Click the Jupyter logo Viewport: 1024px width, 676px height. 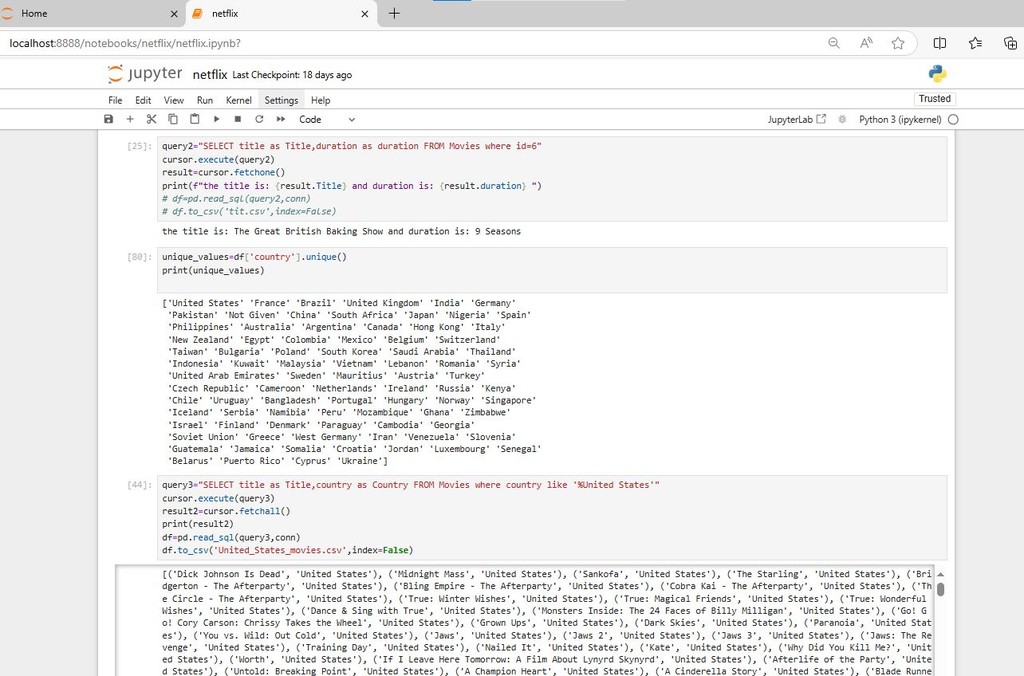145,74
